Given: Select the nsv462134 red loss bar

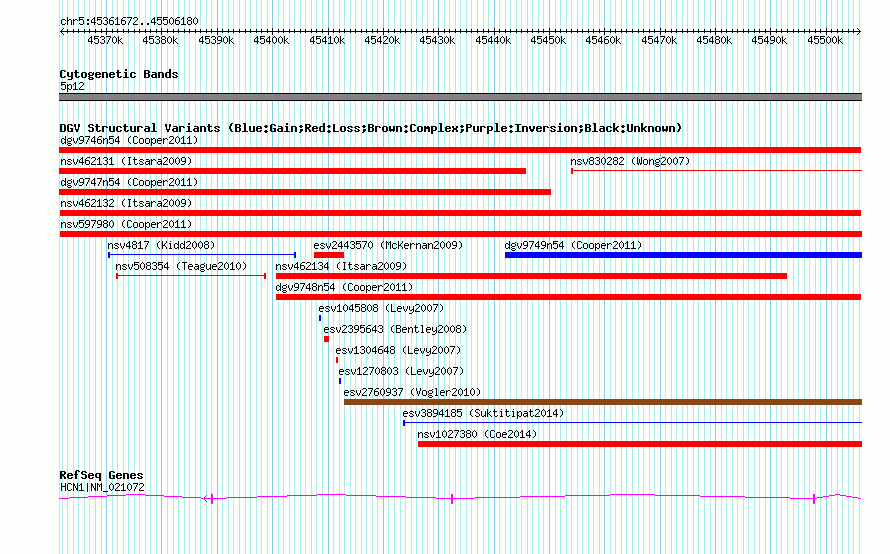Looking at the screenshot, I should tap(531, 276).
